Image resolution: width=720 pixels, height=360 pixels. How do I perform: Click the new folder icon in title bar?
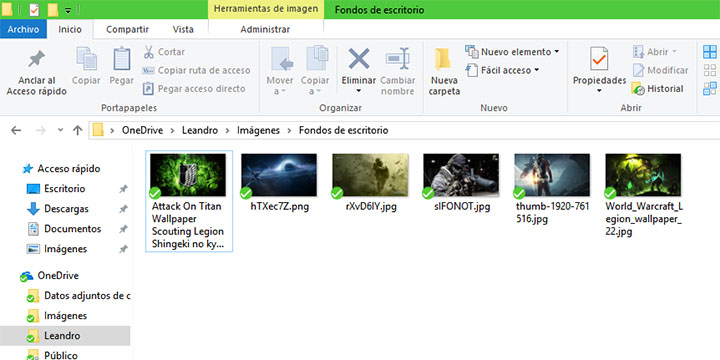click(53, 9)
